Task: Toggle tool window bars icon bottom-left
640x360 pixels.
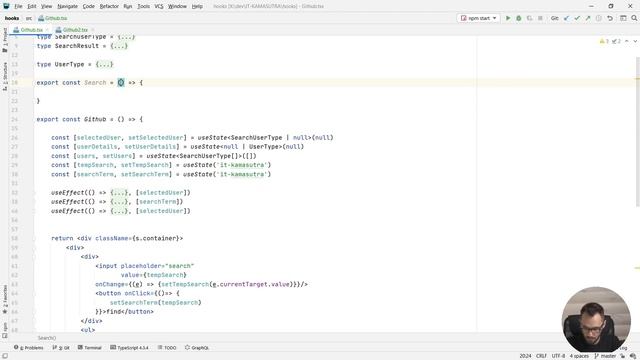Action: (4, 356)
